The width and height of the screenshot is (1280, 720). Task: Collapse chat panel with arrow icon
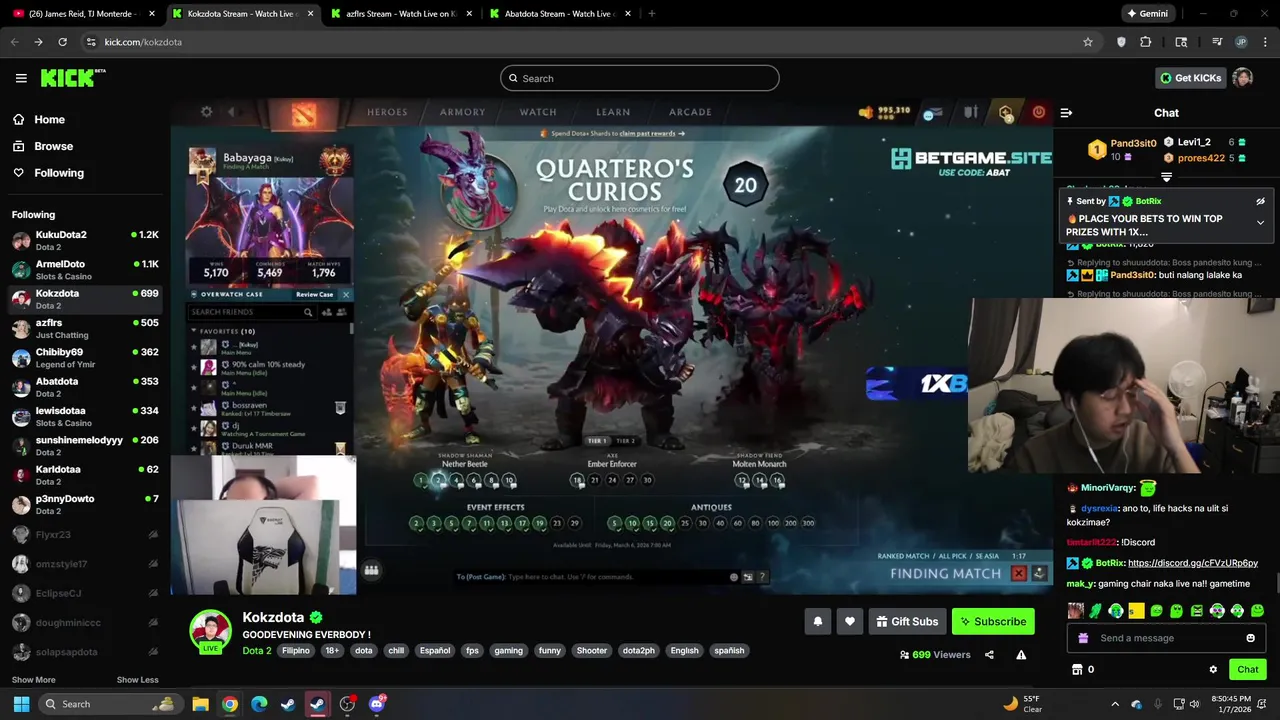click(1066, 113)
